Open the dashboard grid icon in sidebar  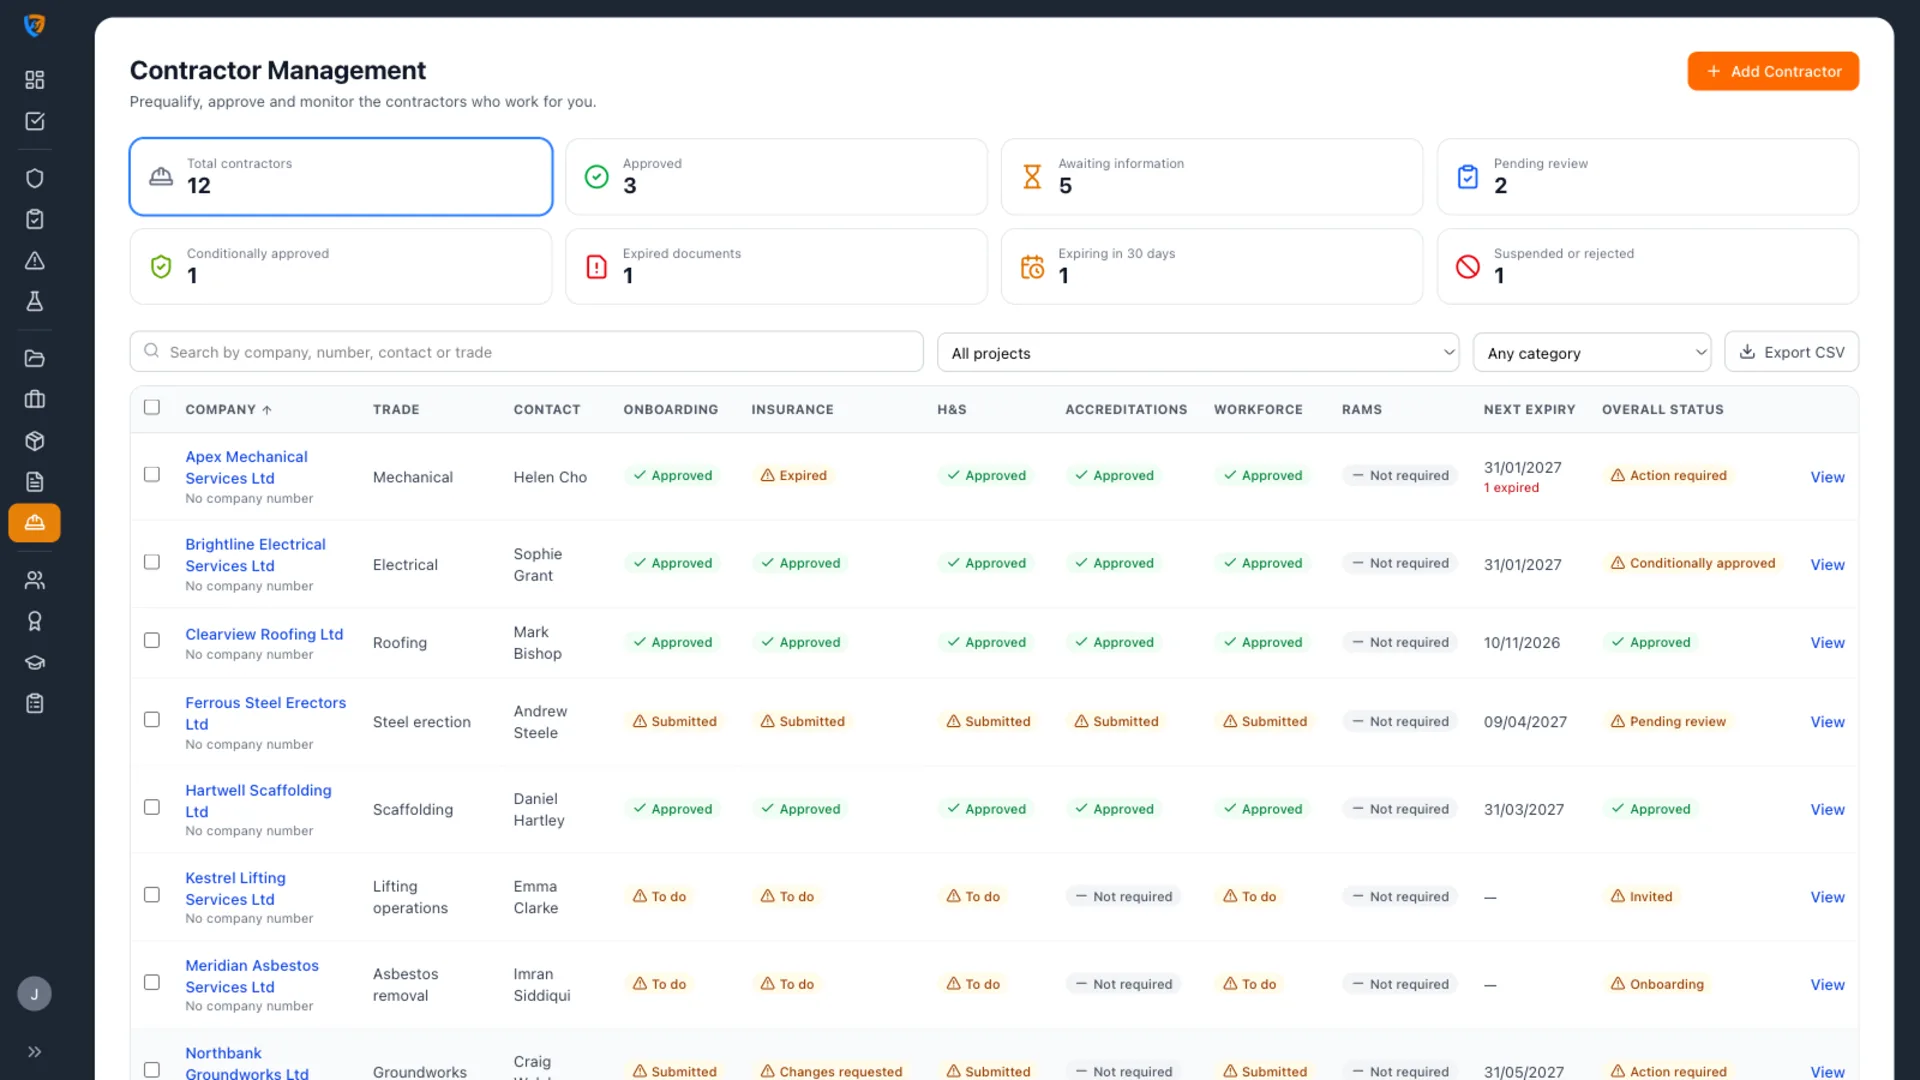(35, 80)
